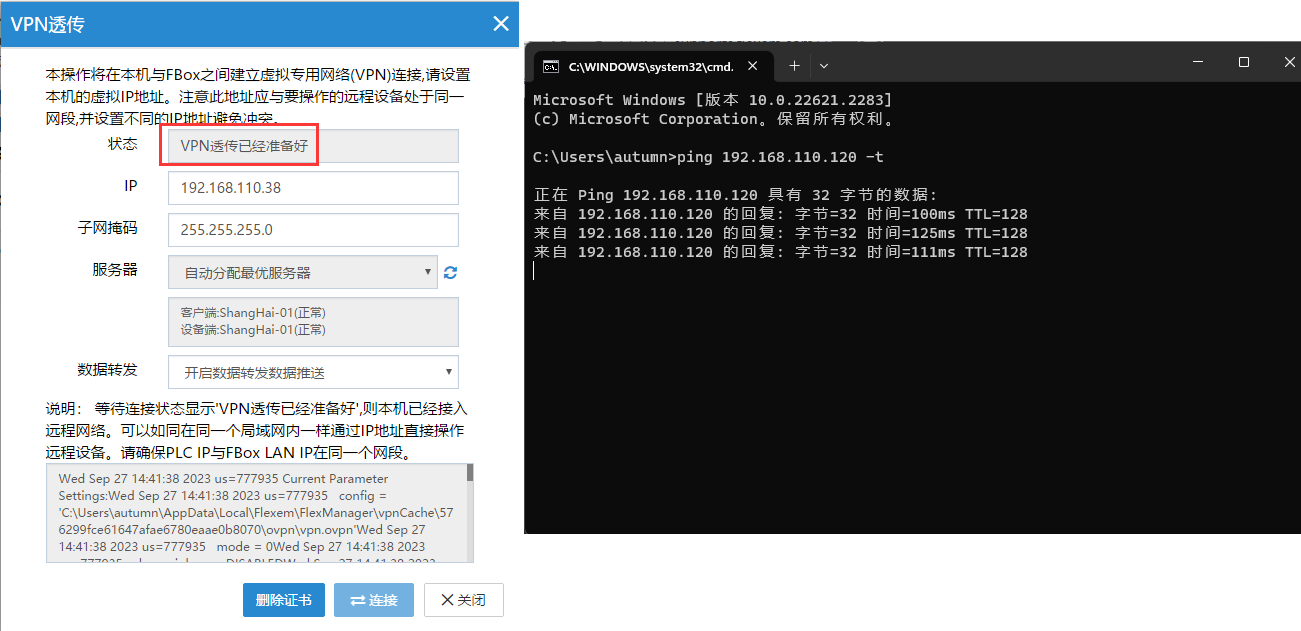Close the VPN透传 dialog with X icon

[x=501, y=24]
